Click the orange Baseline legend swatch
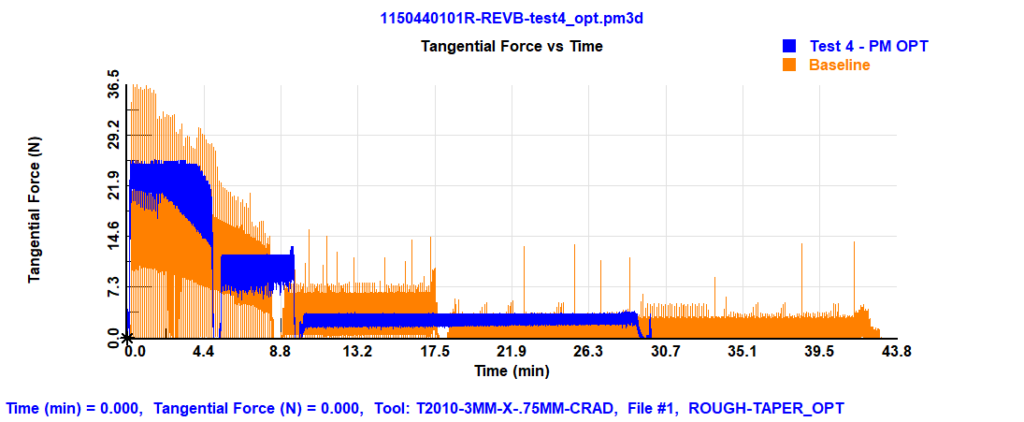 pos(790,65)
